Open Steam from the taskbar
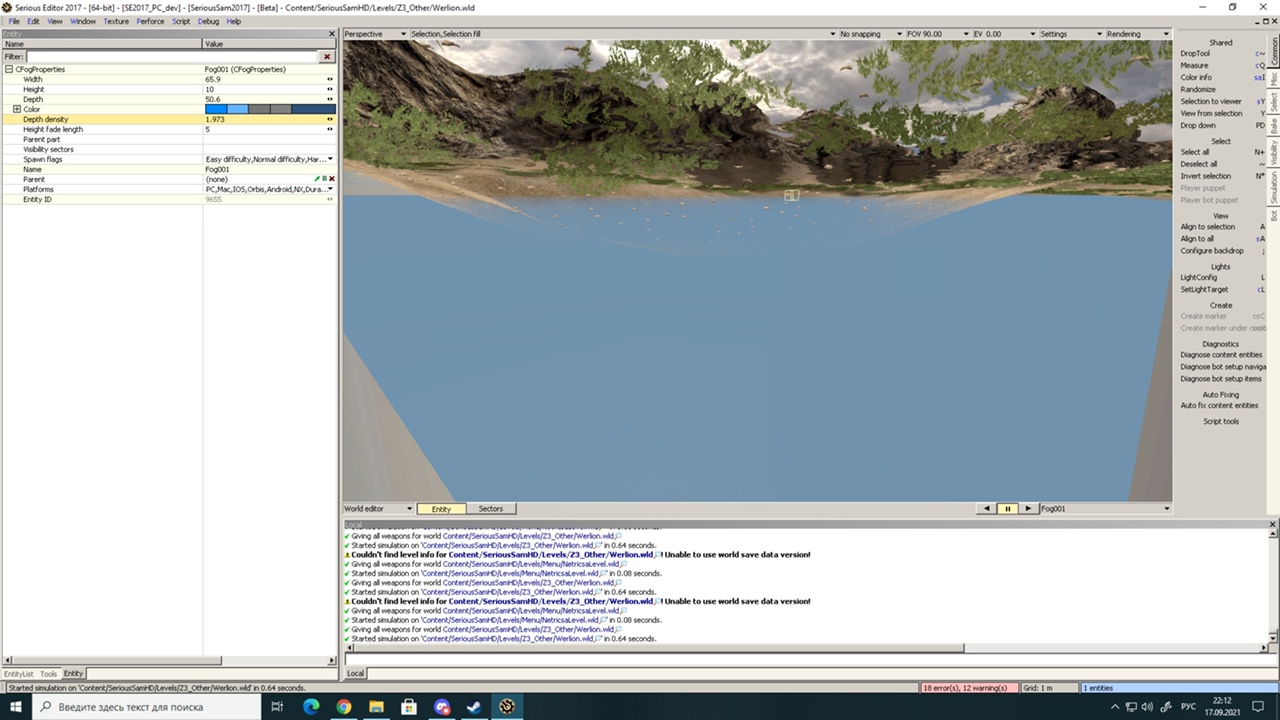Screen dimensions: 1280x720 [474, 707]
